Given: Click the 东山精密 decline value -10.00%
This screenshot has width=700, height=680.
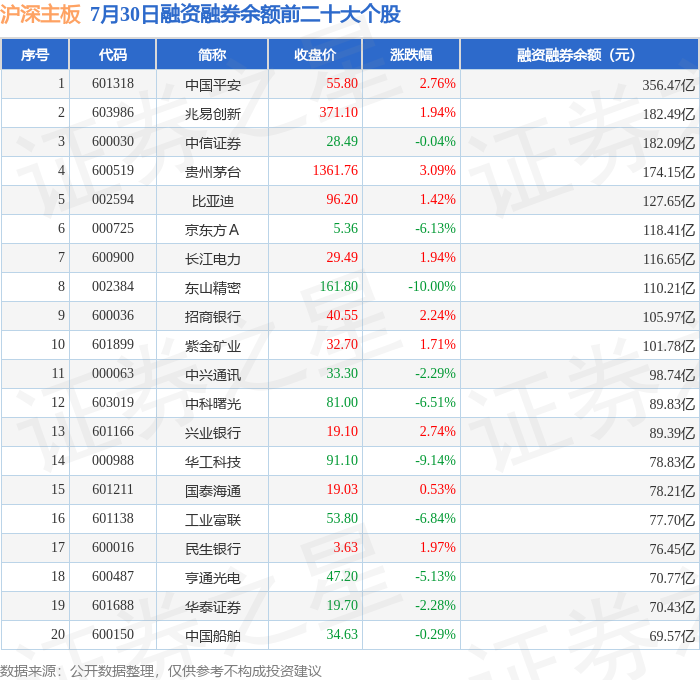Looking at the screenshot, I should pos(432,286).
